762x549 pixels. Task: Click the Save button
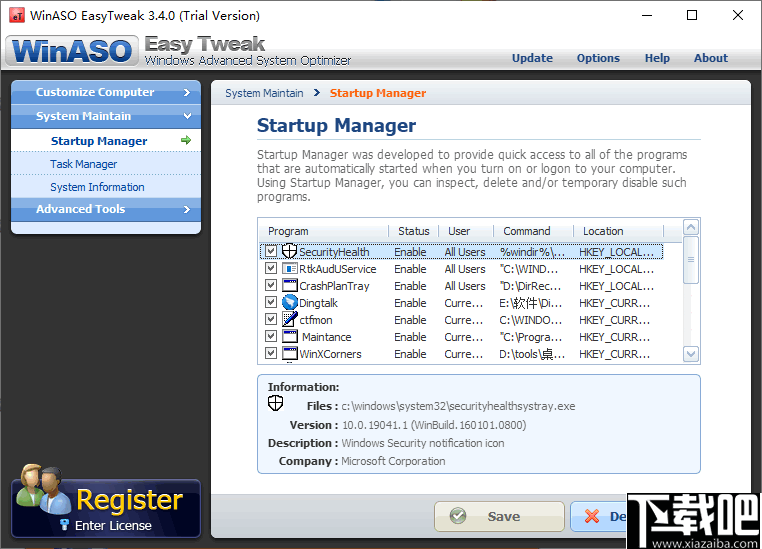499,516
